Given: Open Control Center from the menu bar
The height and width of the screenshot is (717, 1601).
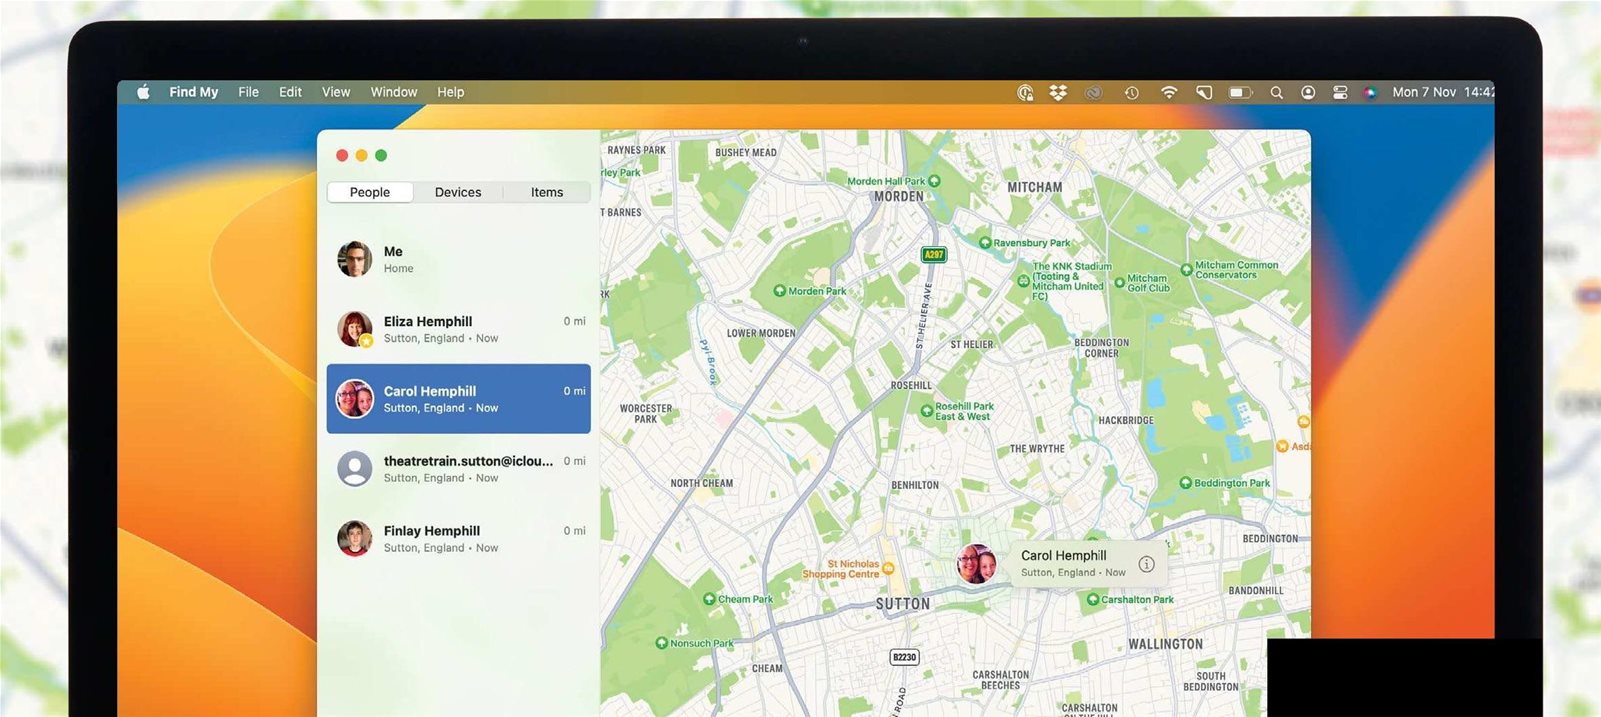Looking at the screenshot, I should click(1340, 92).
